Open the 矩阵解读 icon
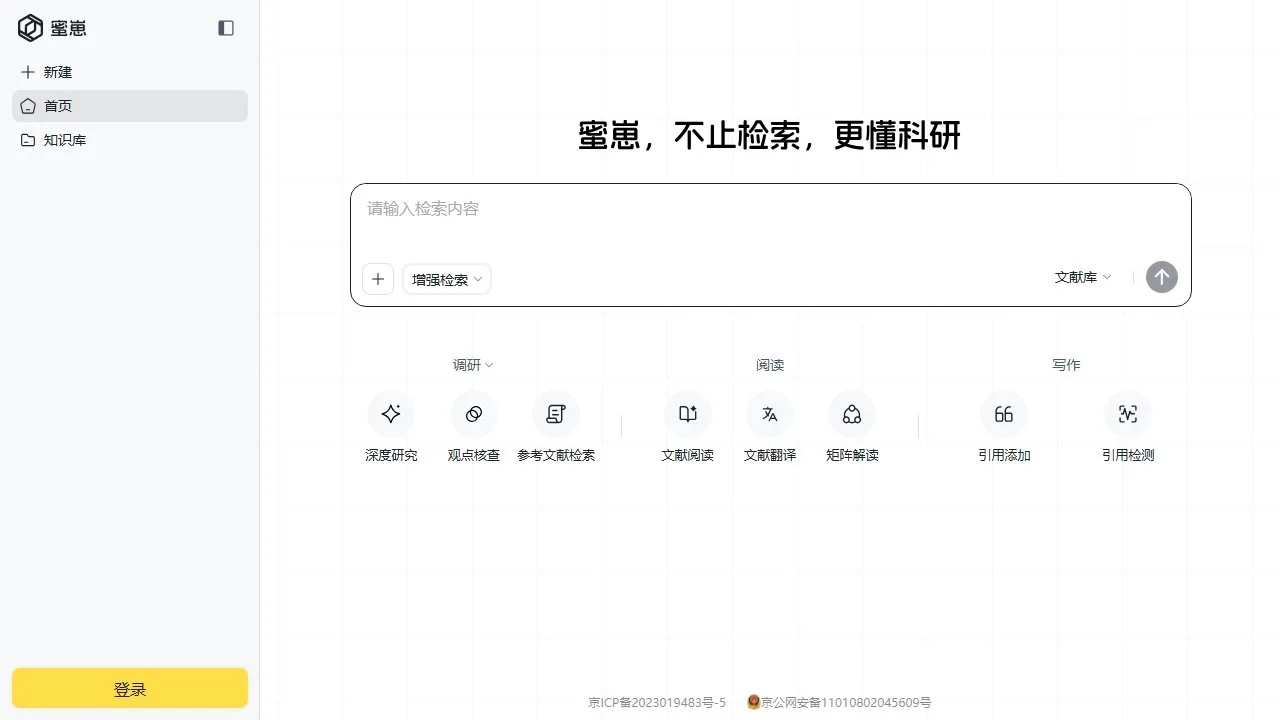The height and width of the screenshot is (720, 1280). [x=852, y=414]
